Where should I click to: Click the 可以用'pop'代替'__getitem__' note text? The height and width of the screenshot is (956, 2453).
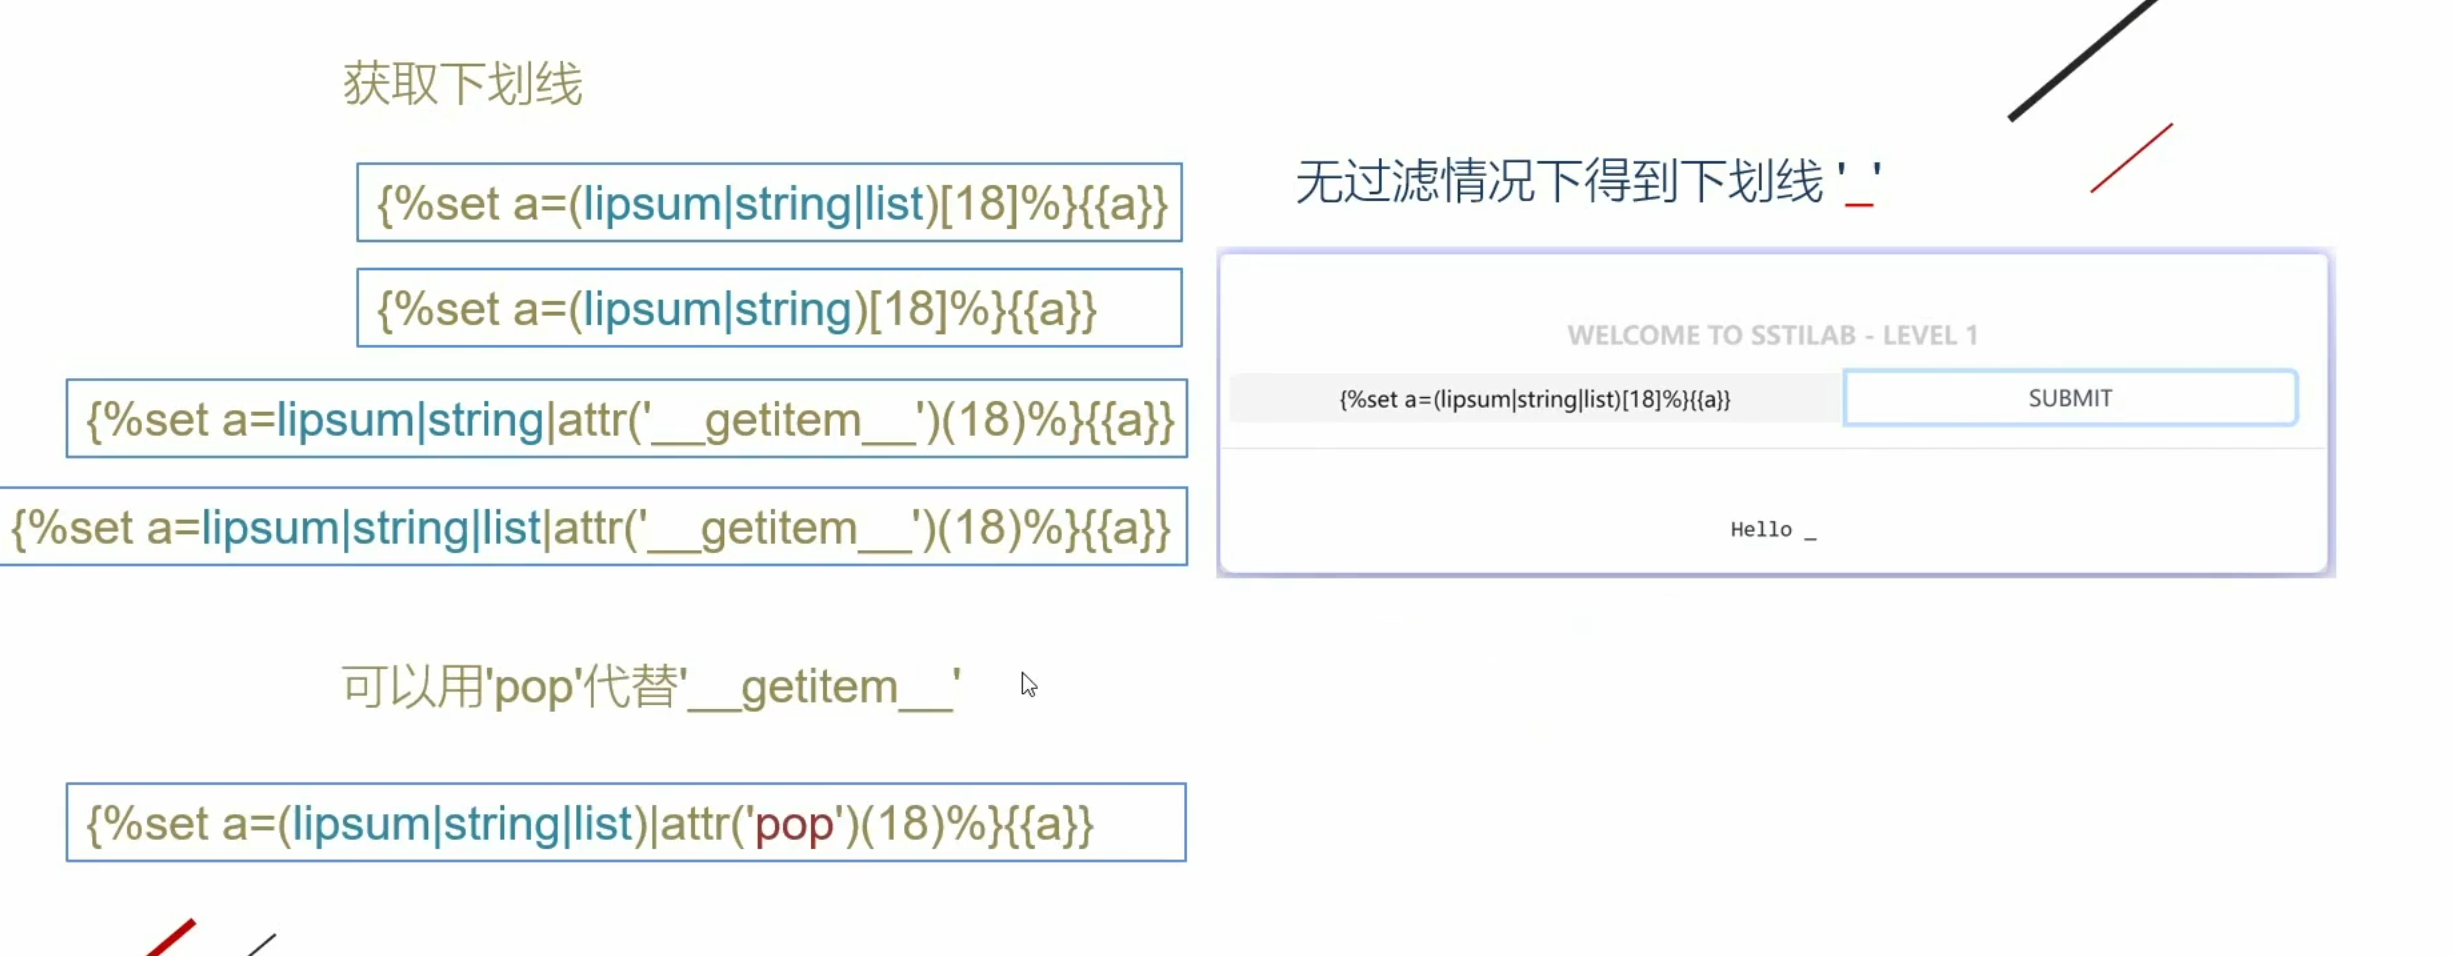point(651,687)
